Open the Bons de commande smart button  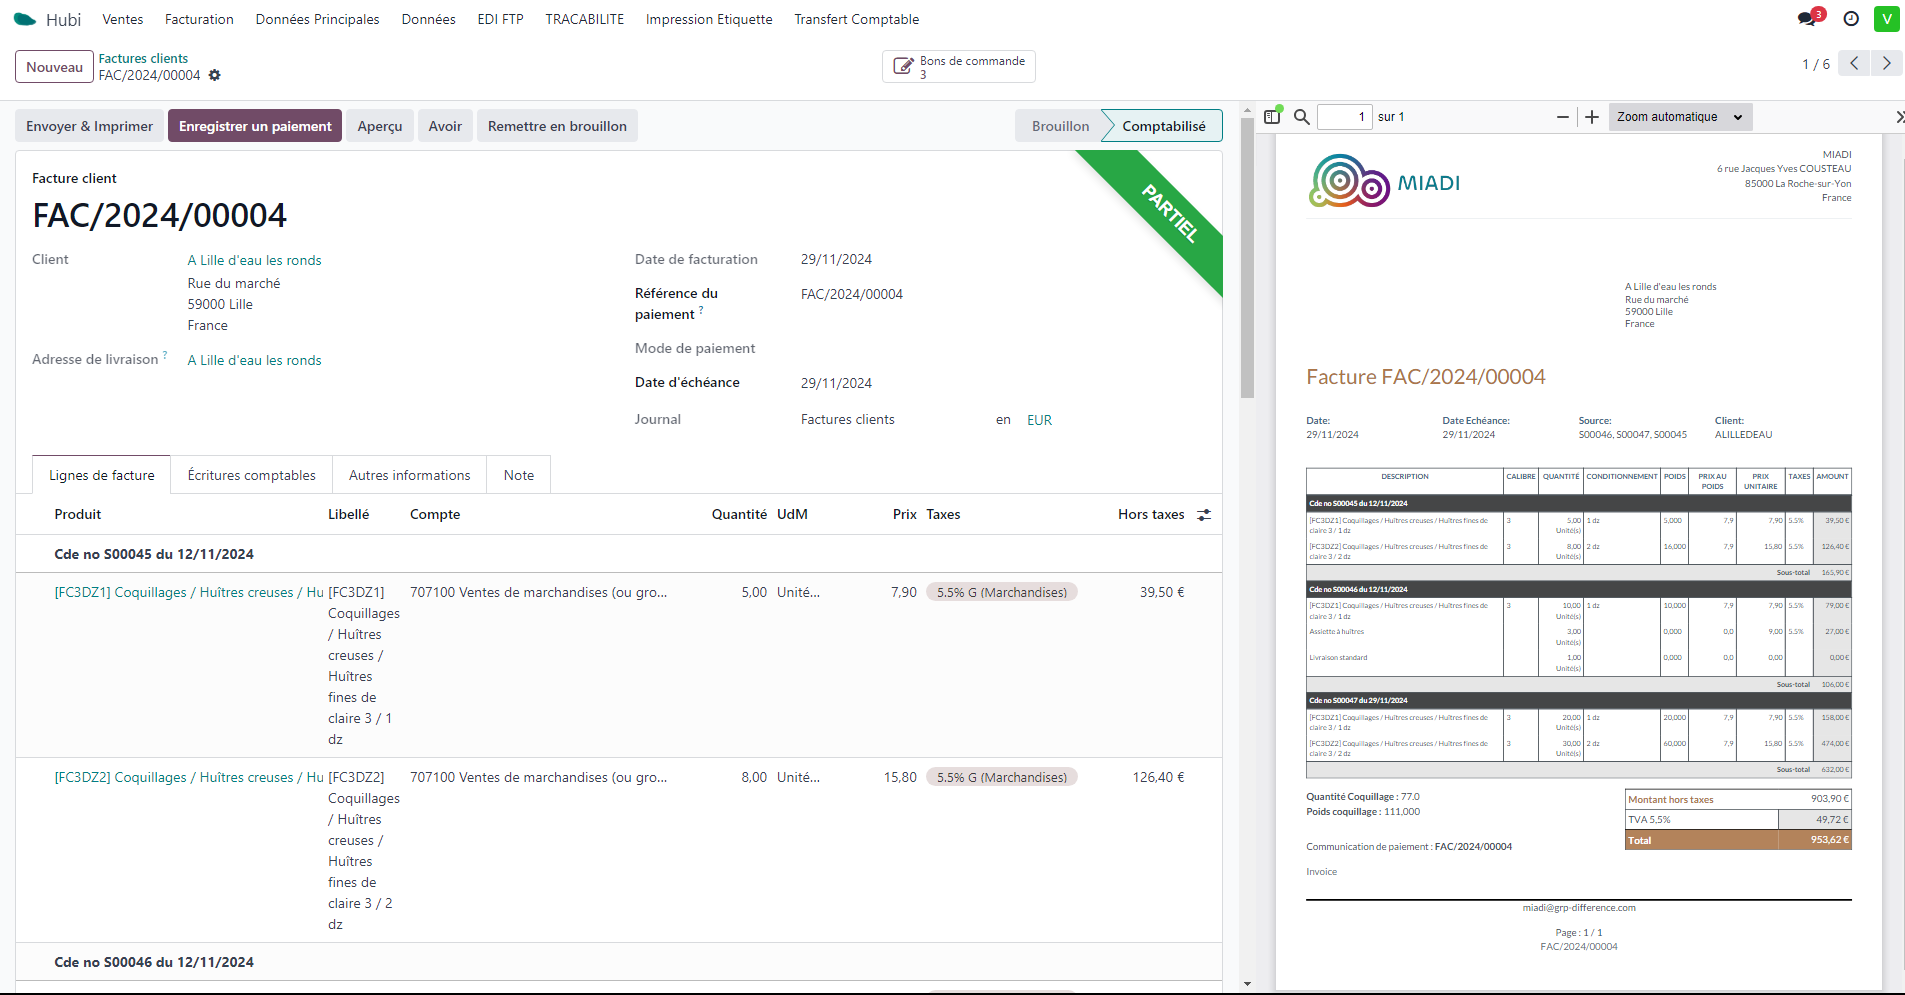(x=959, y=67)
